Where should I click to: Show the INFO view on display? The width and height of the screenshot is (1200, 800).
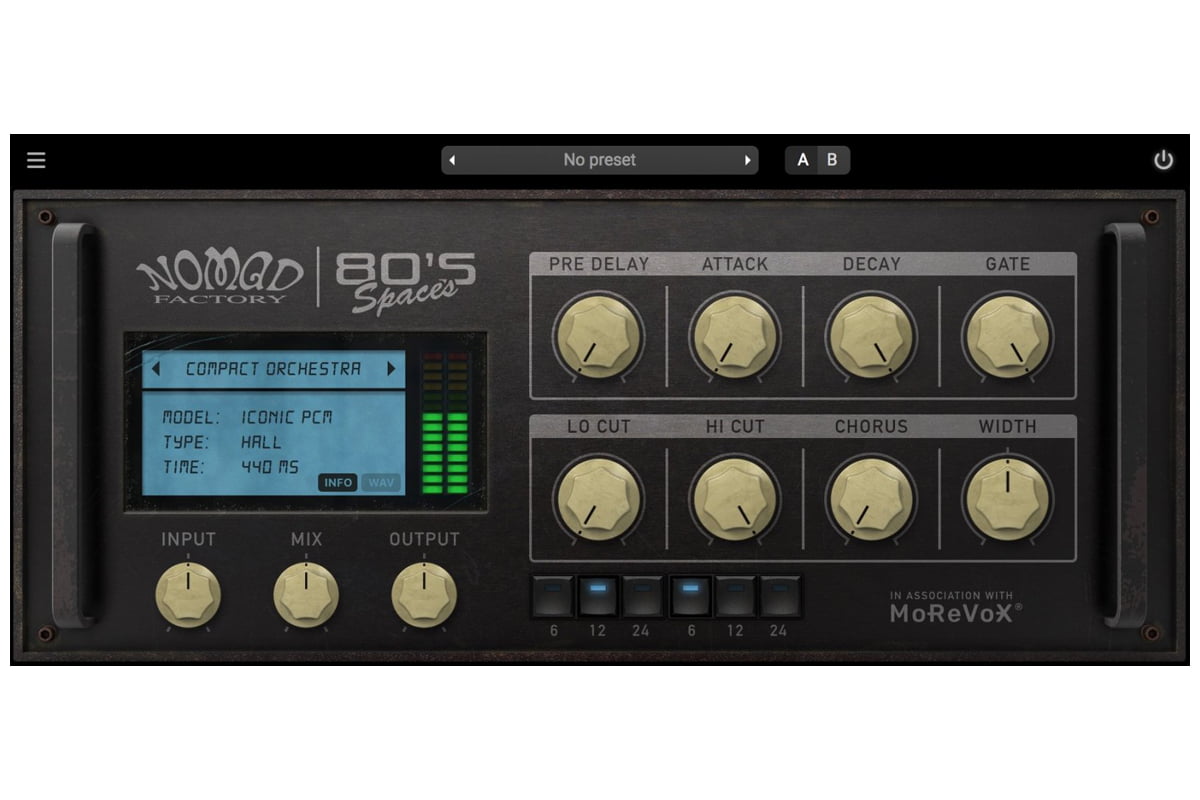[338, 482]
